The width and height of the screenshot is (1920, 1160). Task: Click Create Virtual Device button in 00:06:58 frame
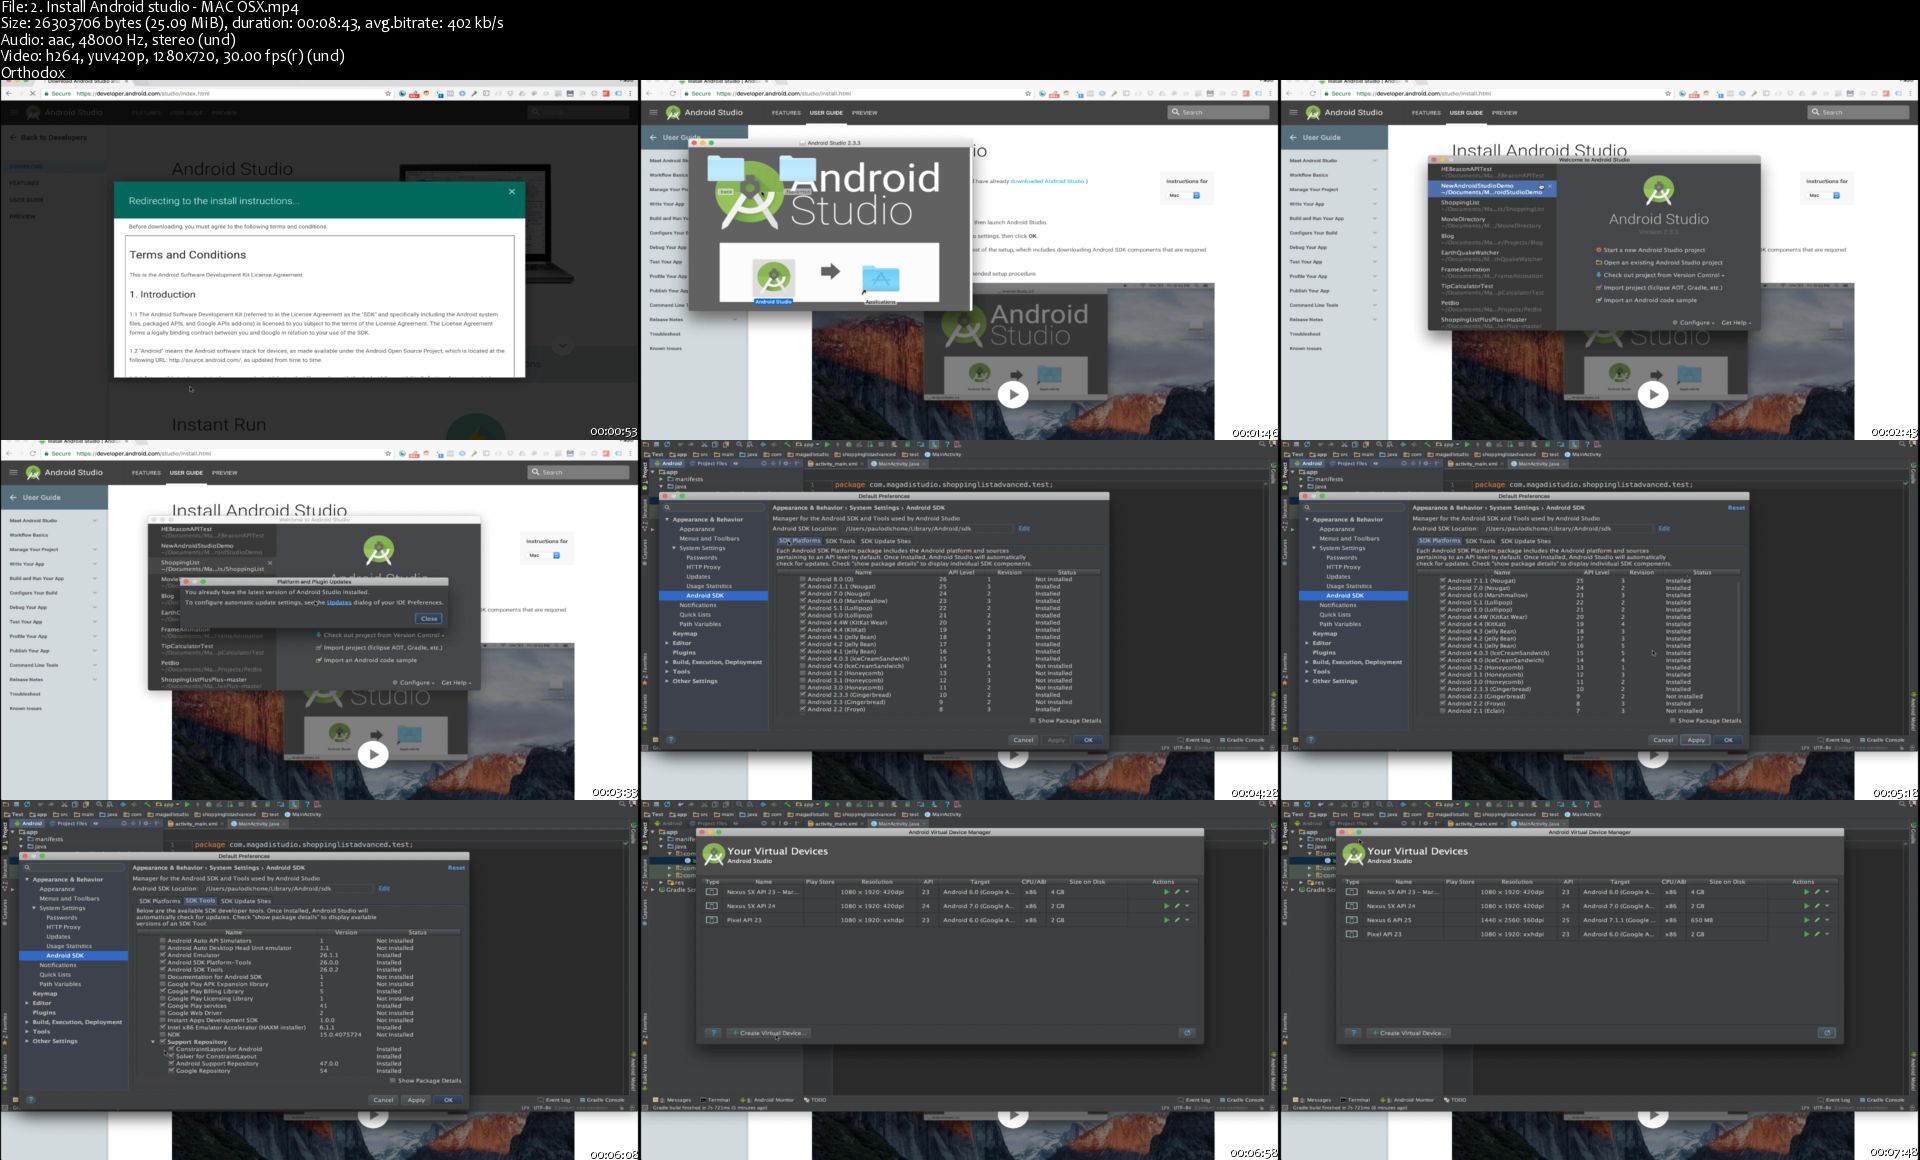coord(769,1033)
